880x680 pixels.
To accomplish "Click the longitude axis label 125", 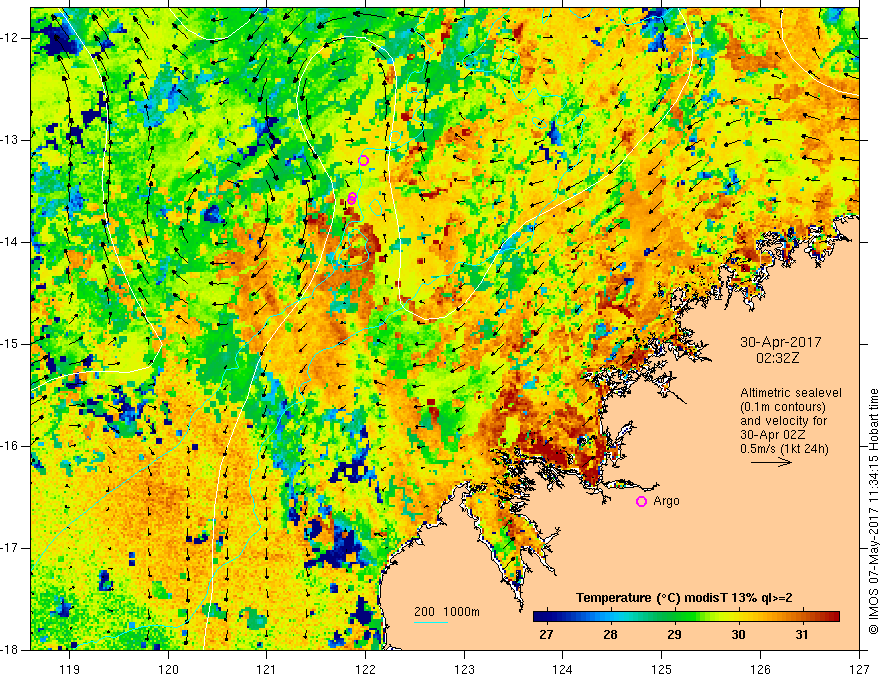I will click(662, 669).
